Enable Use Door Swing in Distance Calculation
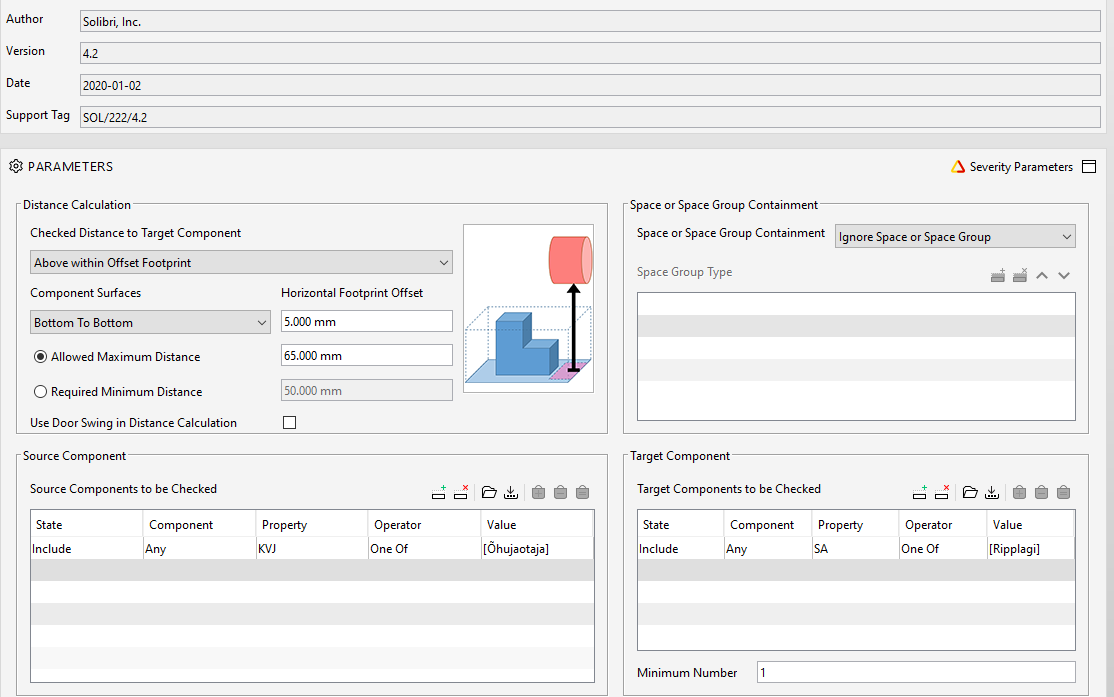 [x=289, y=423]
